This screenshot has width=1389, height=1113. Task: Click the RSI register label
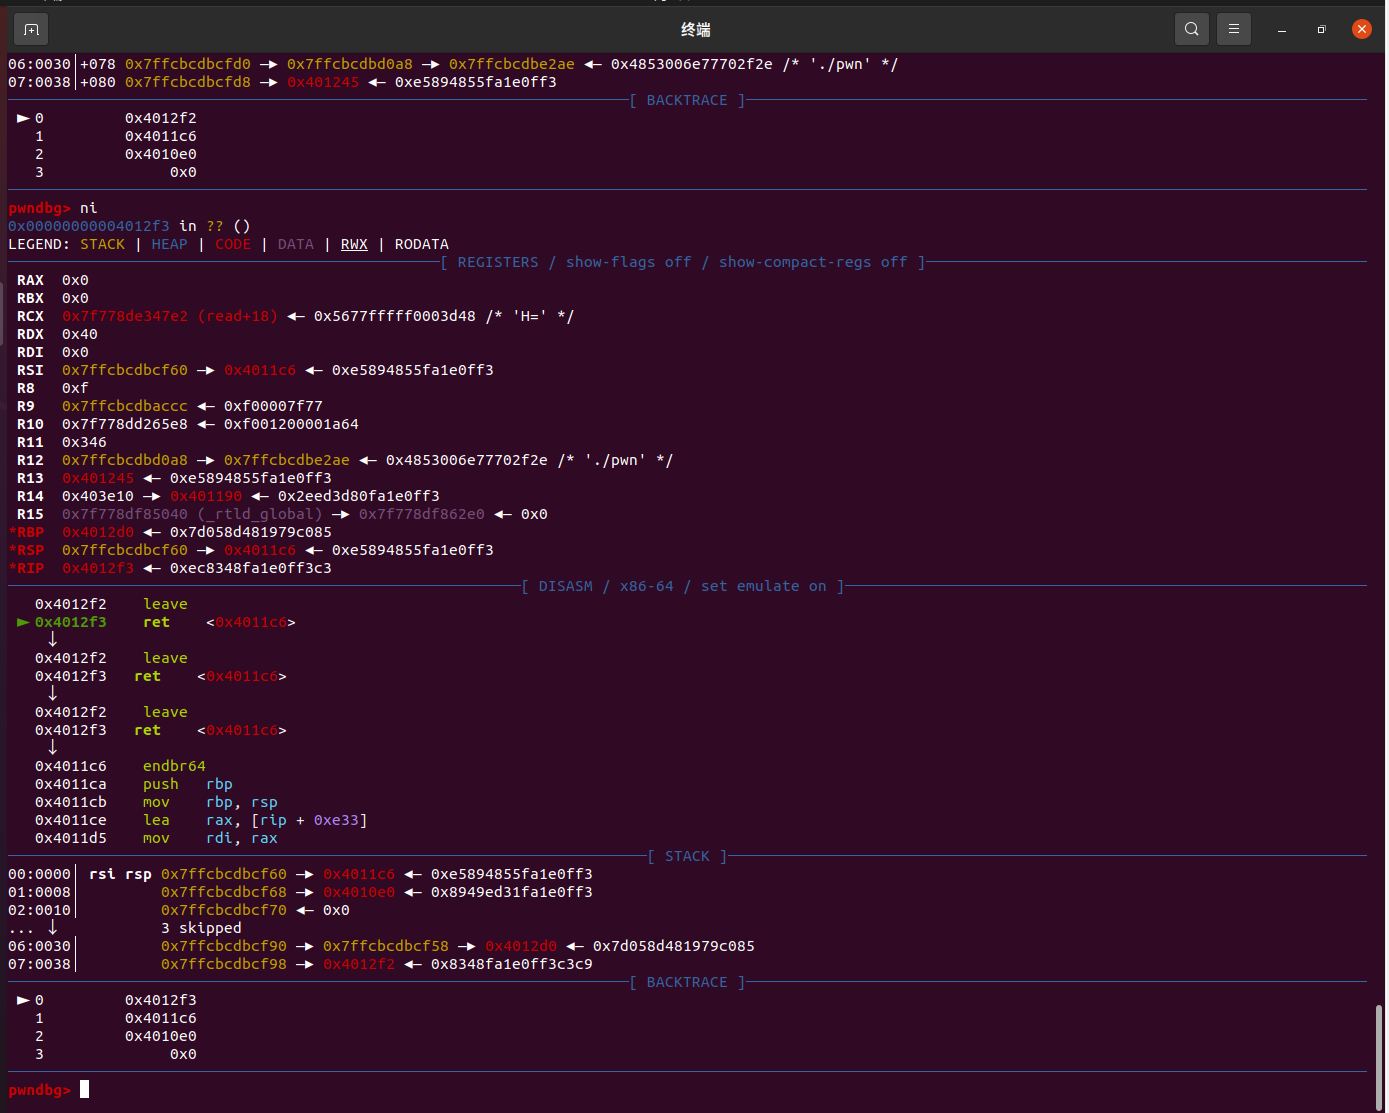[30, 370]
